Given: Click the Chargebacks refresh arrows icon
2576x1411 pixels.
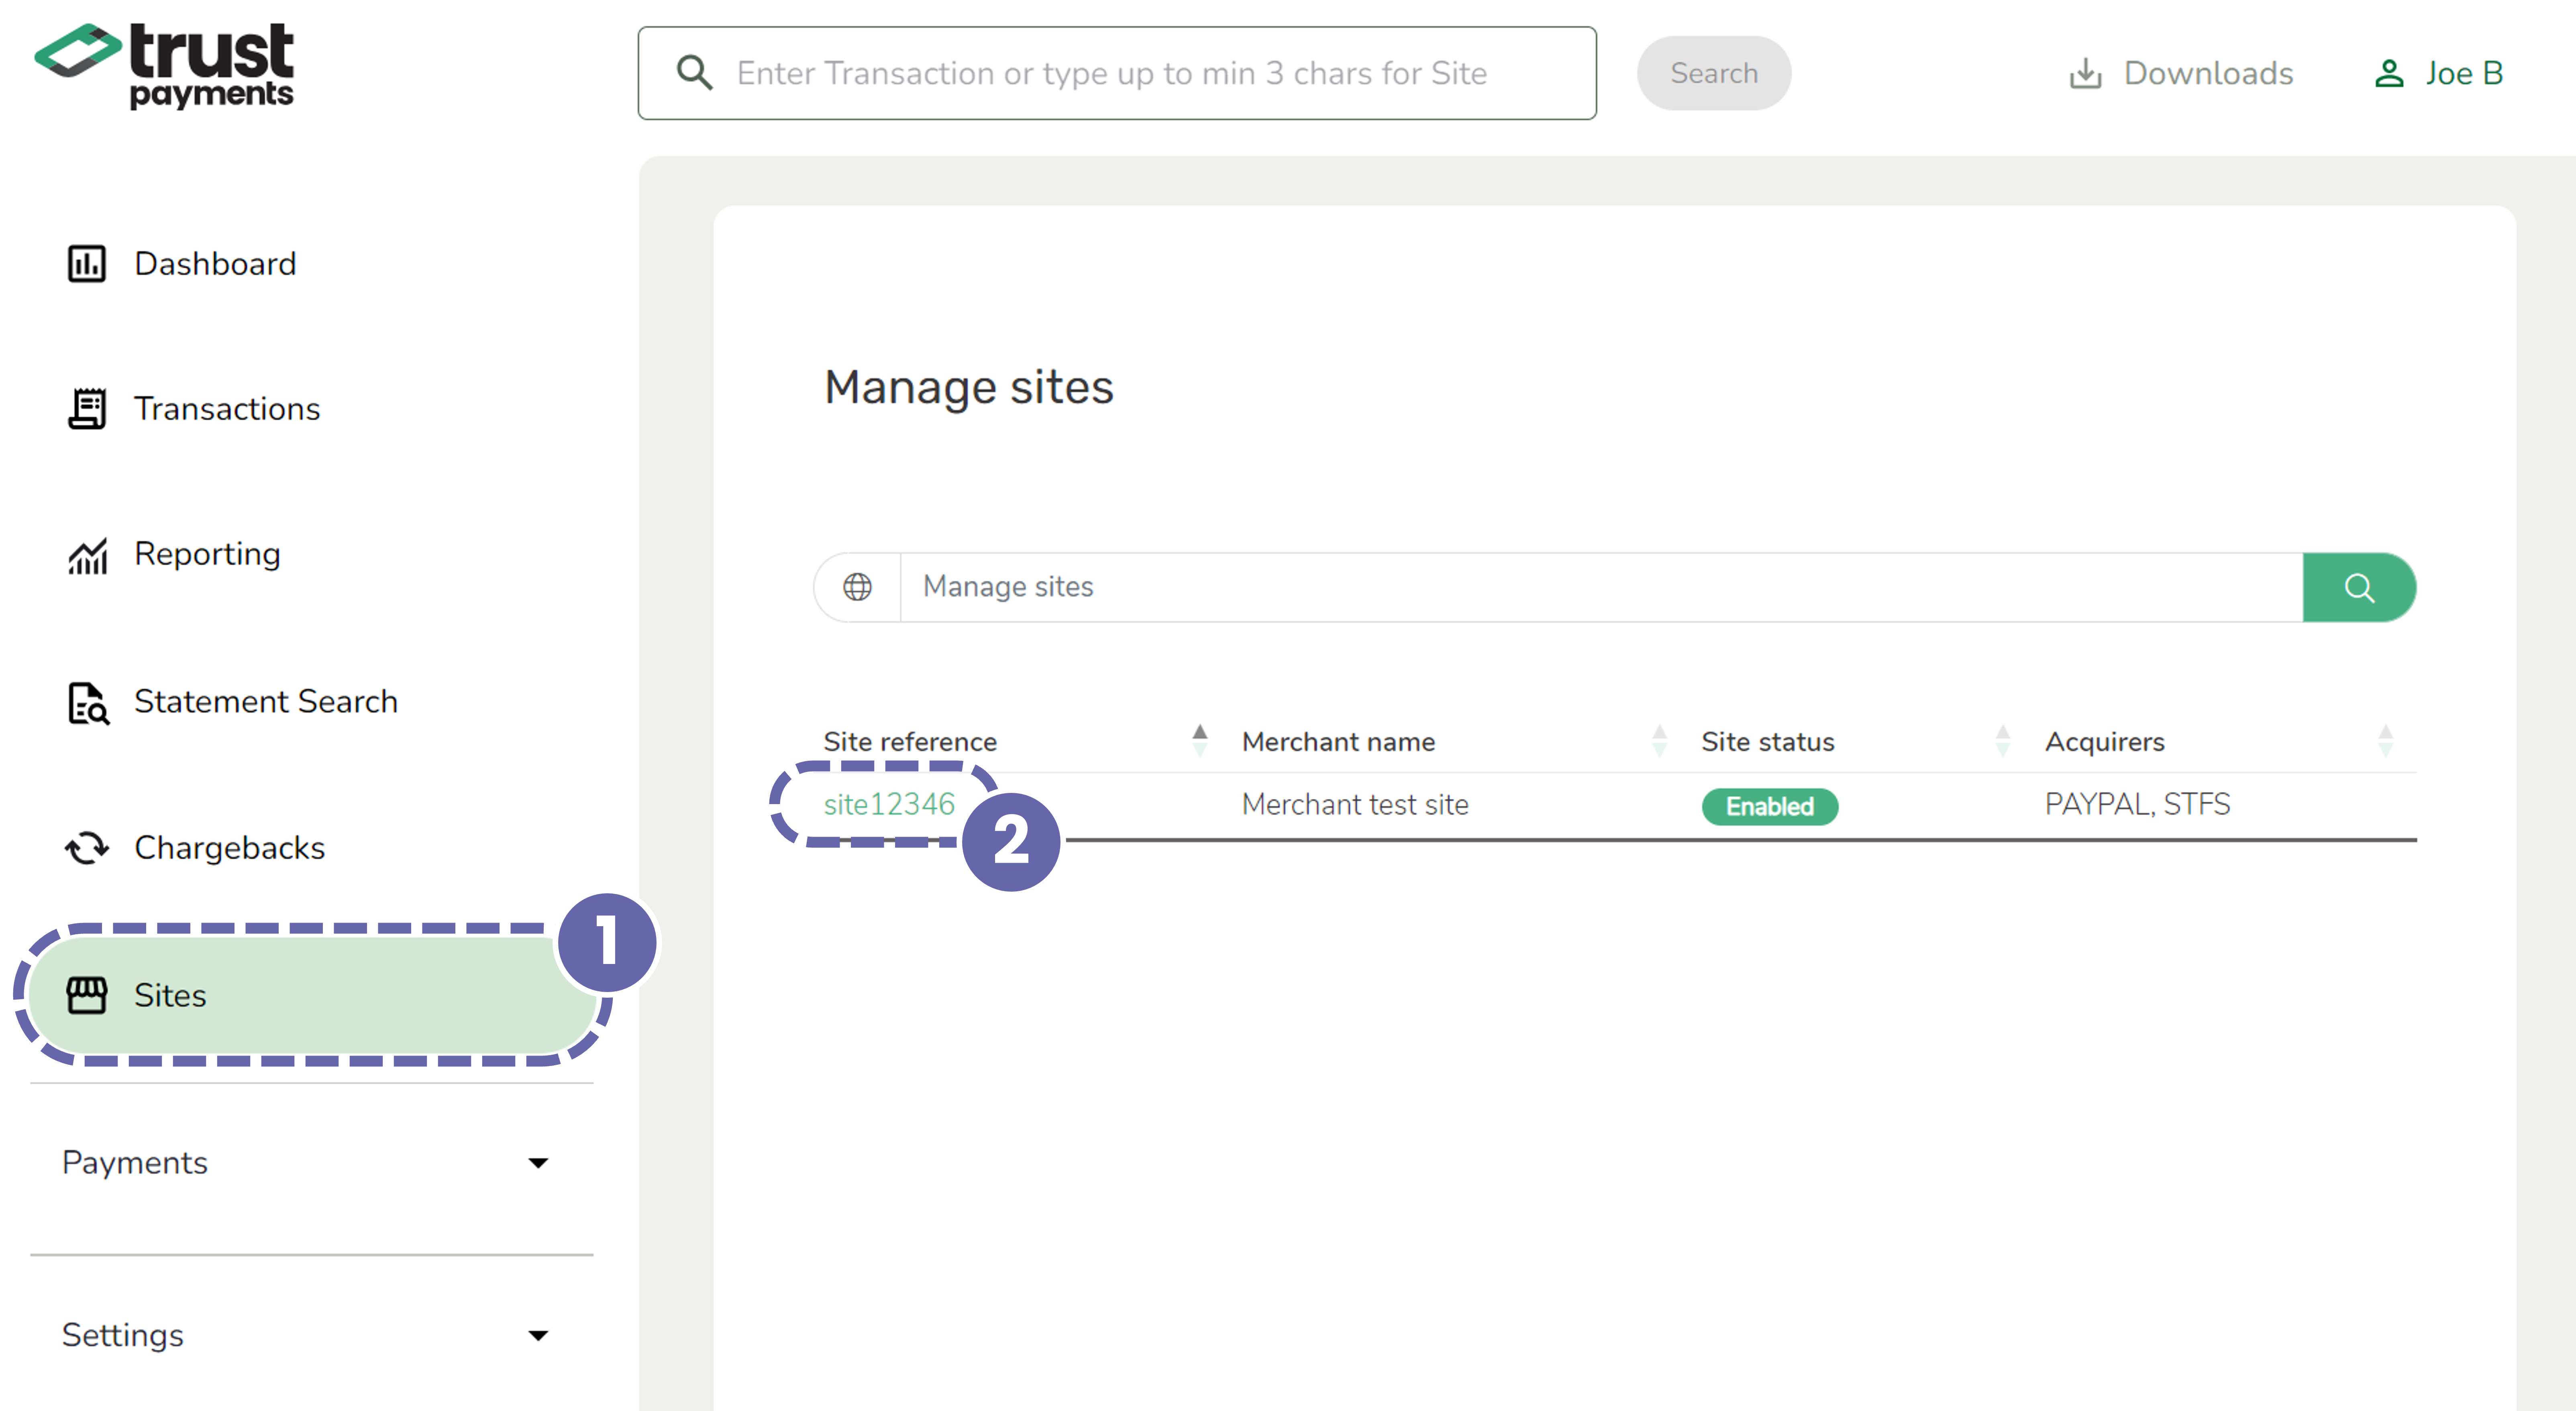Looking at the screenshot, I should (87, 848).
